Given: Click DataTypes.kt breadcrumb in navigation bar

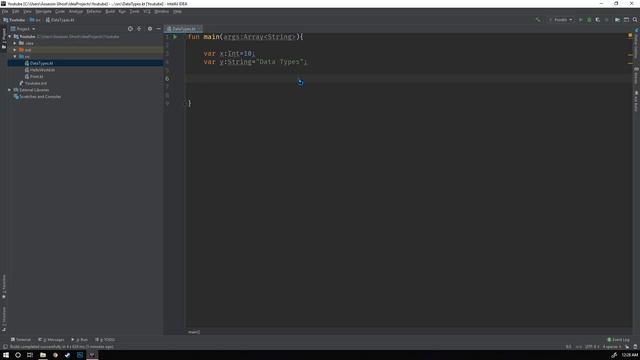Looking at the screenshot, I should pyautogui.click(x=60, y=20).
